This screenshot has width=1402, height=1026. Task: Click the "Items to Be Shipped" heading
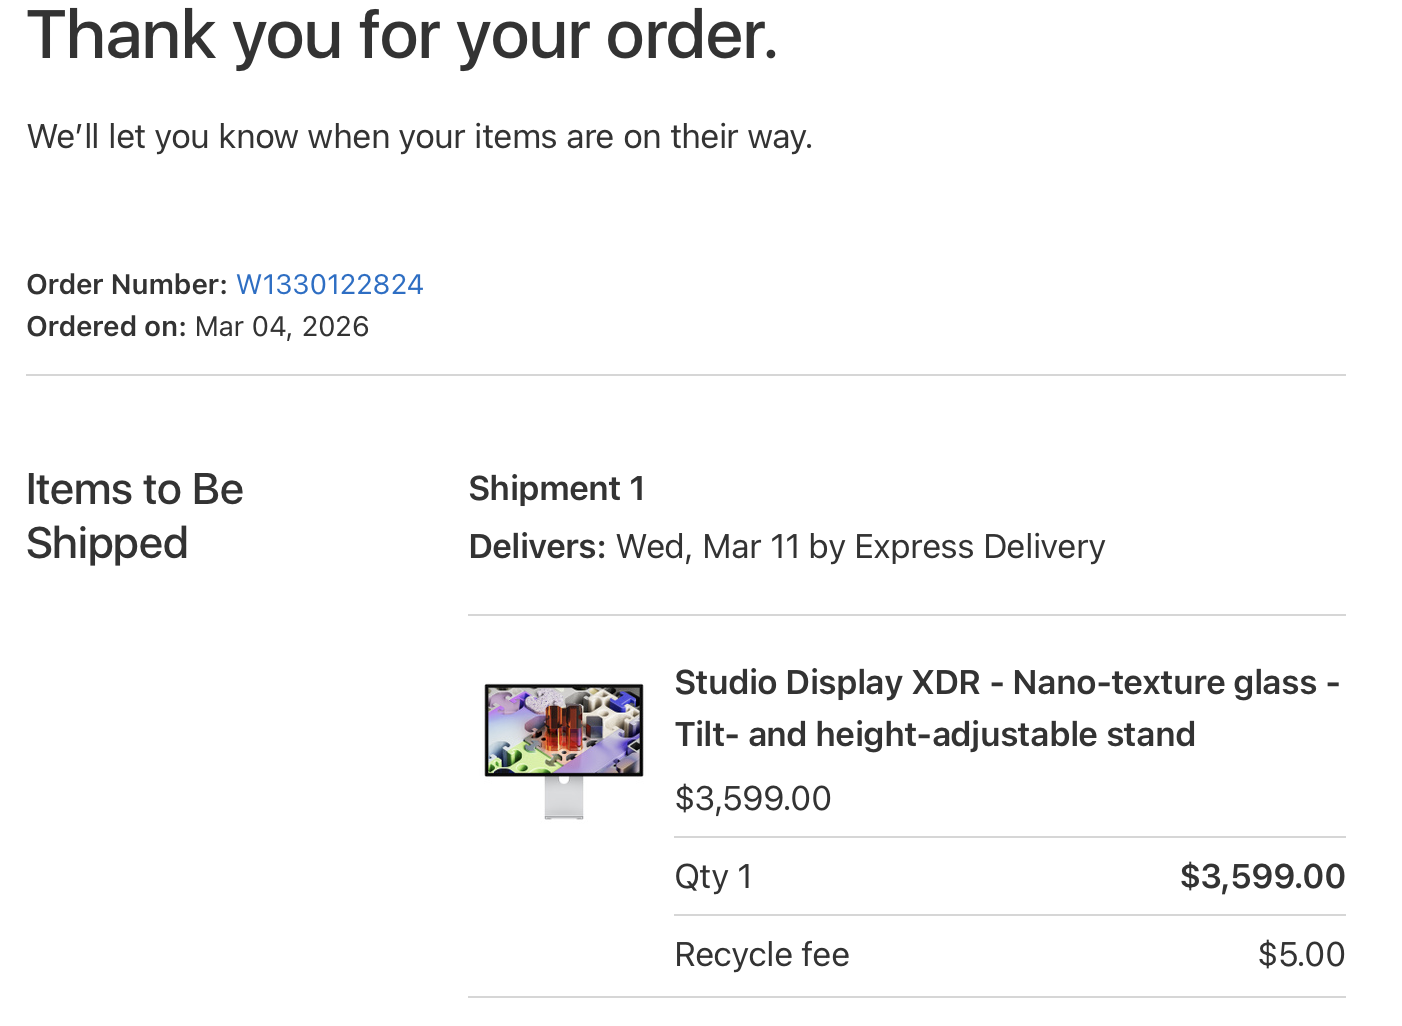coord(134,516)
